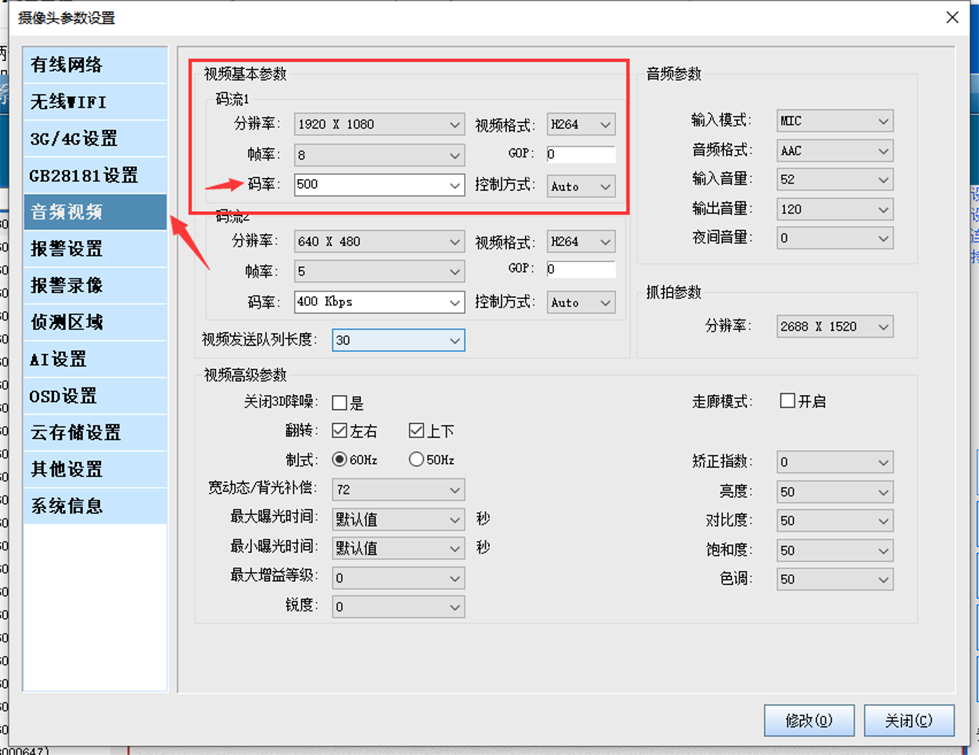This screenshot has height=755, width=979.
Task: Enable 走廊模式 开启 checkbox
Action: pos(787,401)
